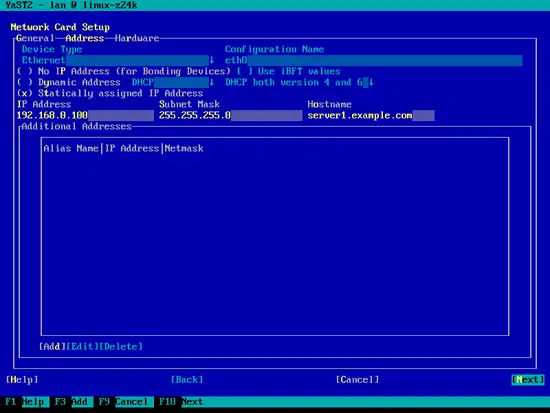This screenshot has height=413, width=550.
Task: Expand the DHCP mode dropdown
Action: pyautogui.click(x=173, y=82)
